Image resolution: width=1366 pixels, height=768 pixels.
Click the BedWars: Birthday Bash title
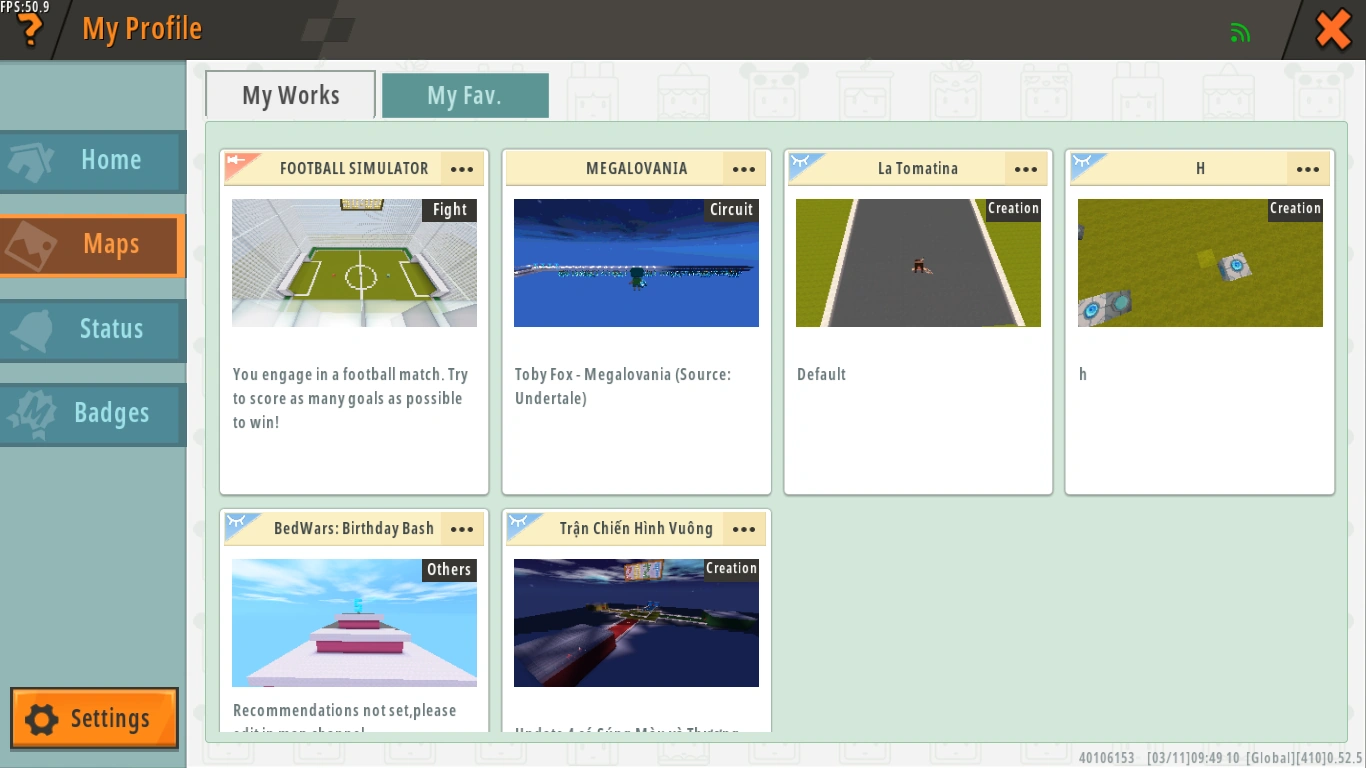click(x=354, y=529)
